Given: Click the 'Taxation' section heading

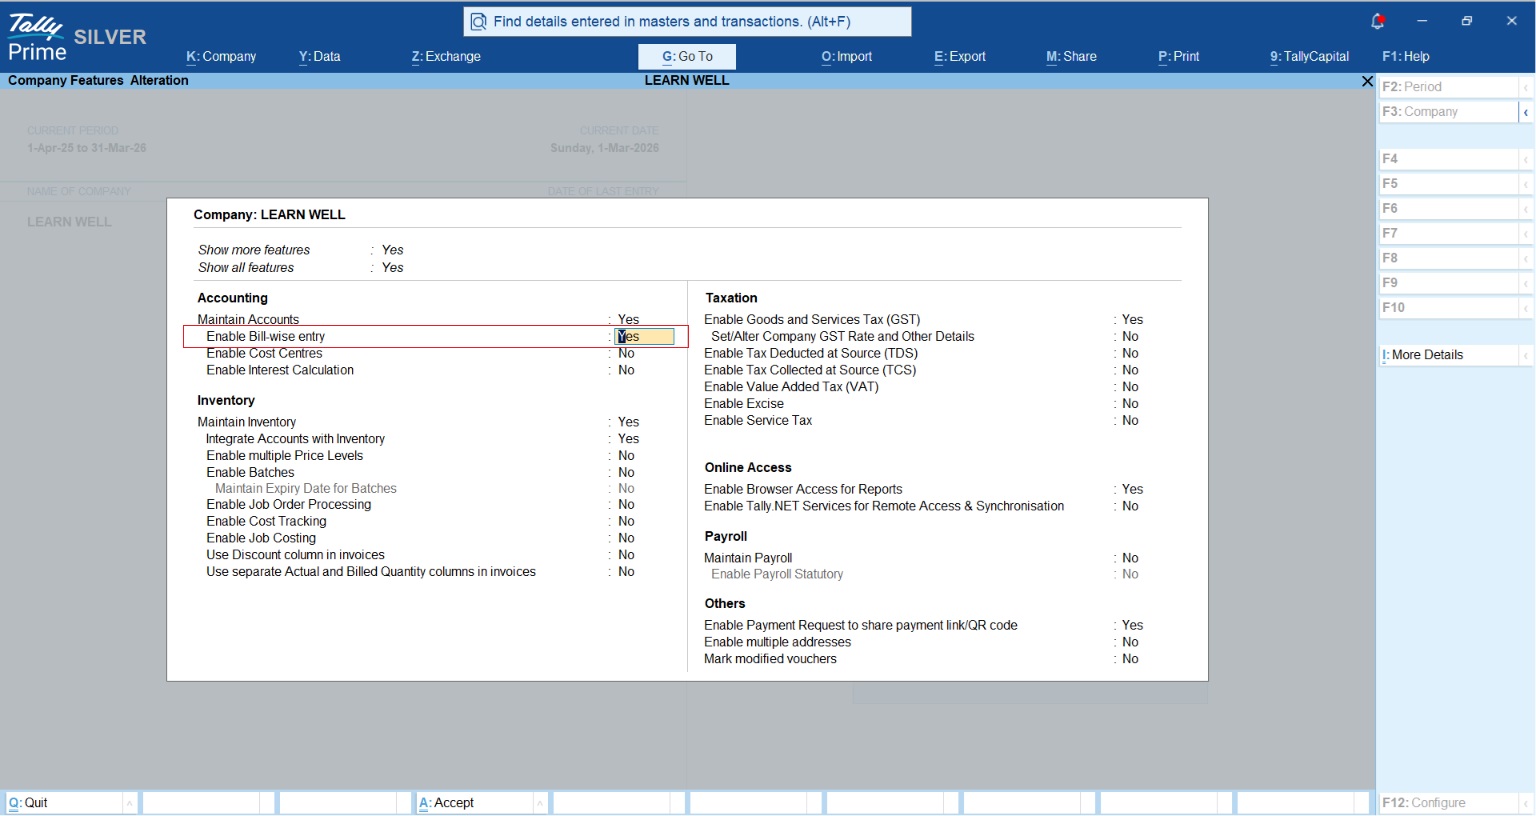Looking at the screenshot, I should [731, 298].
